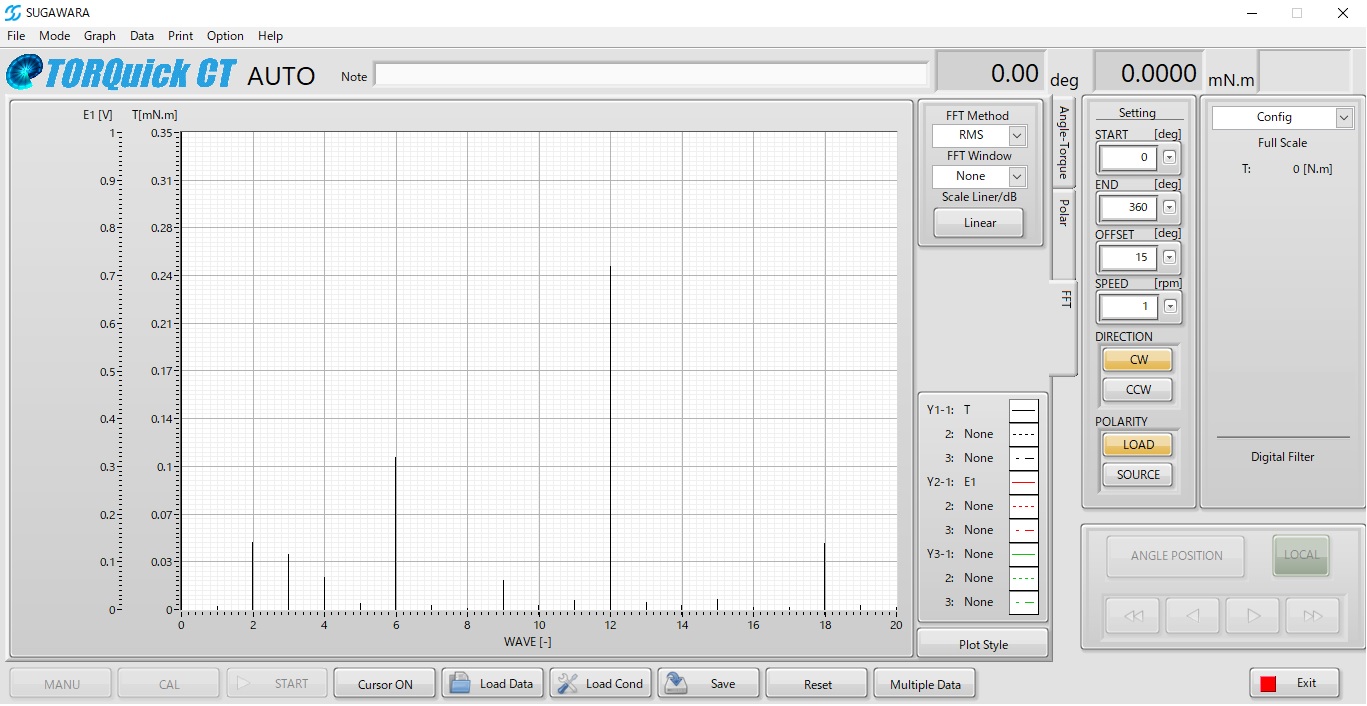The width and height of the screenshot is (1367, 706).
Task: Open the File menu
Action: [x=16, y=36]
